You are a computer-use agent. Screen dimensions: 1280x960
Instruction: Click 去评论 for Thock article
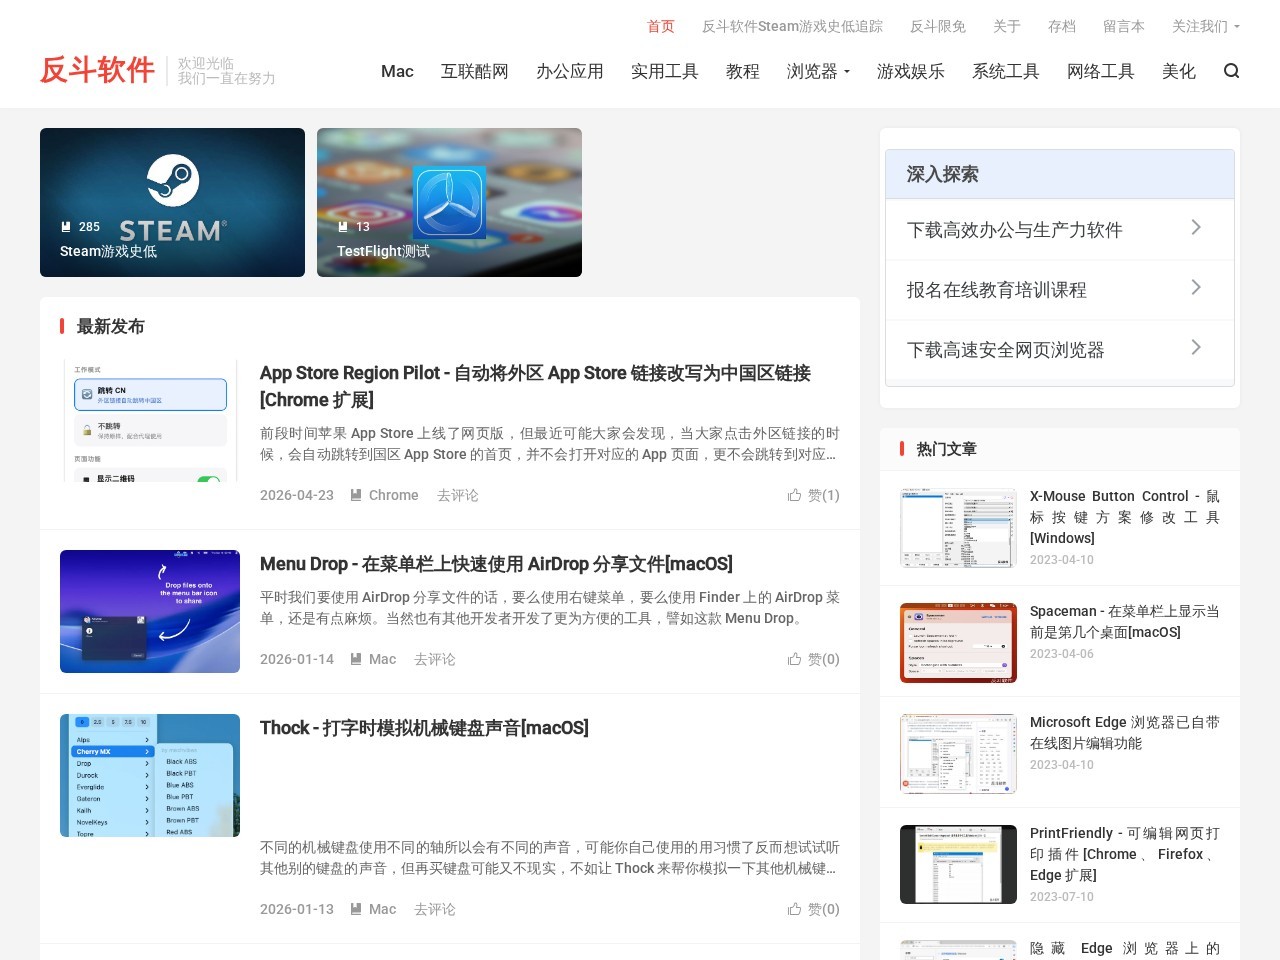434,909
